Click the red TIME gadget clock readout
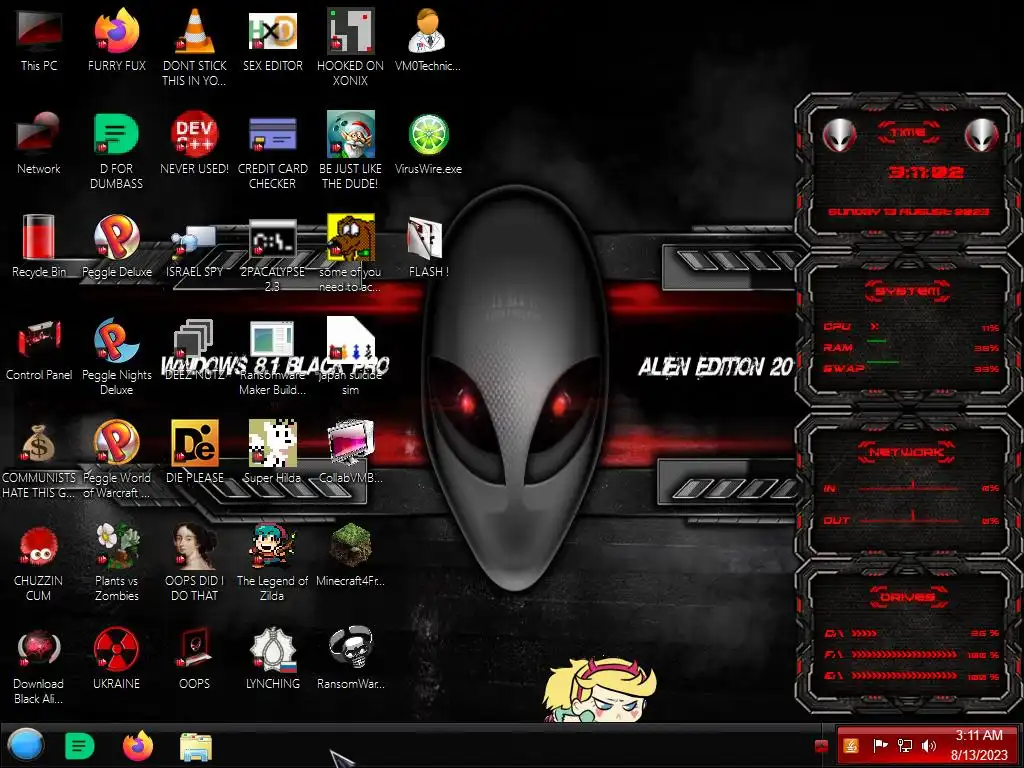Screen dimensions: 1024x768 (x=925, y=172)
